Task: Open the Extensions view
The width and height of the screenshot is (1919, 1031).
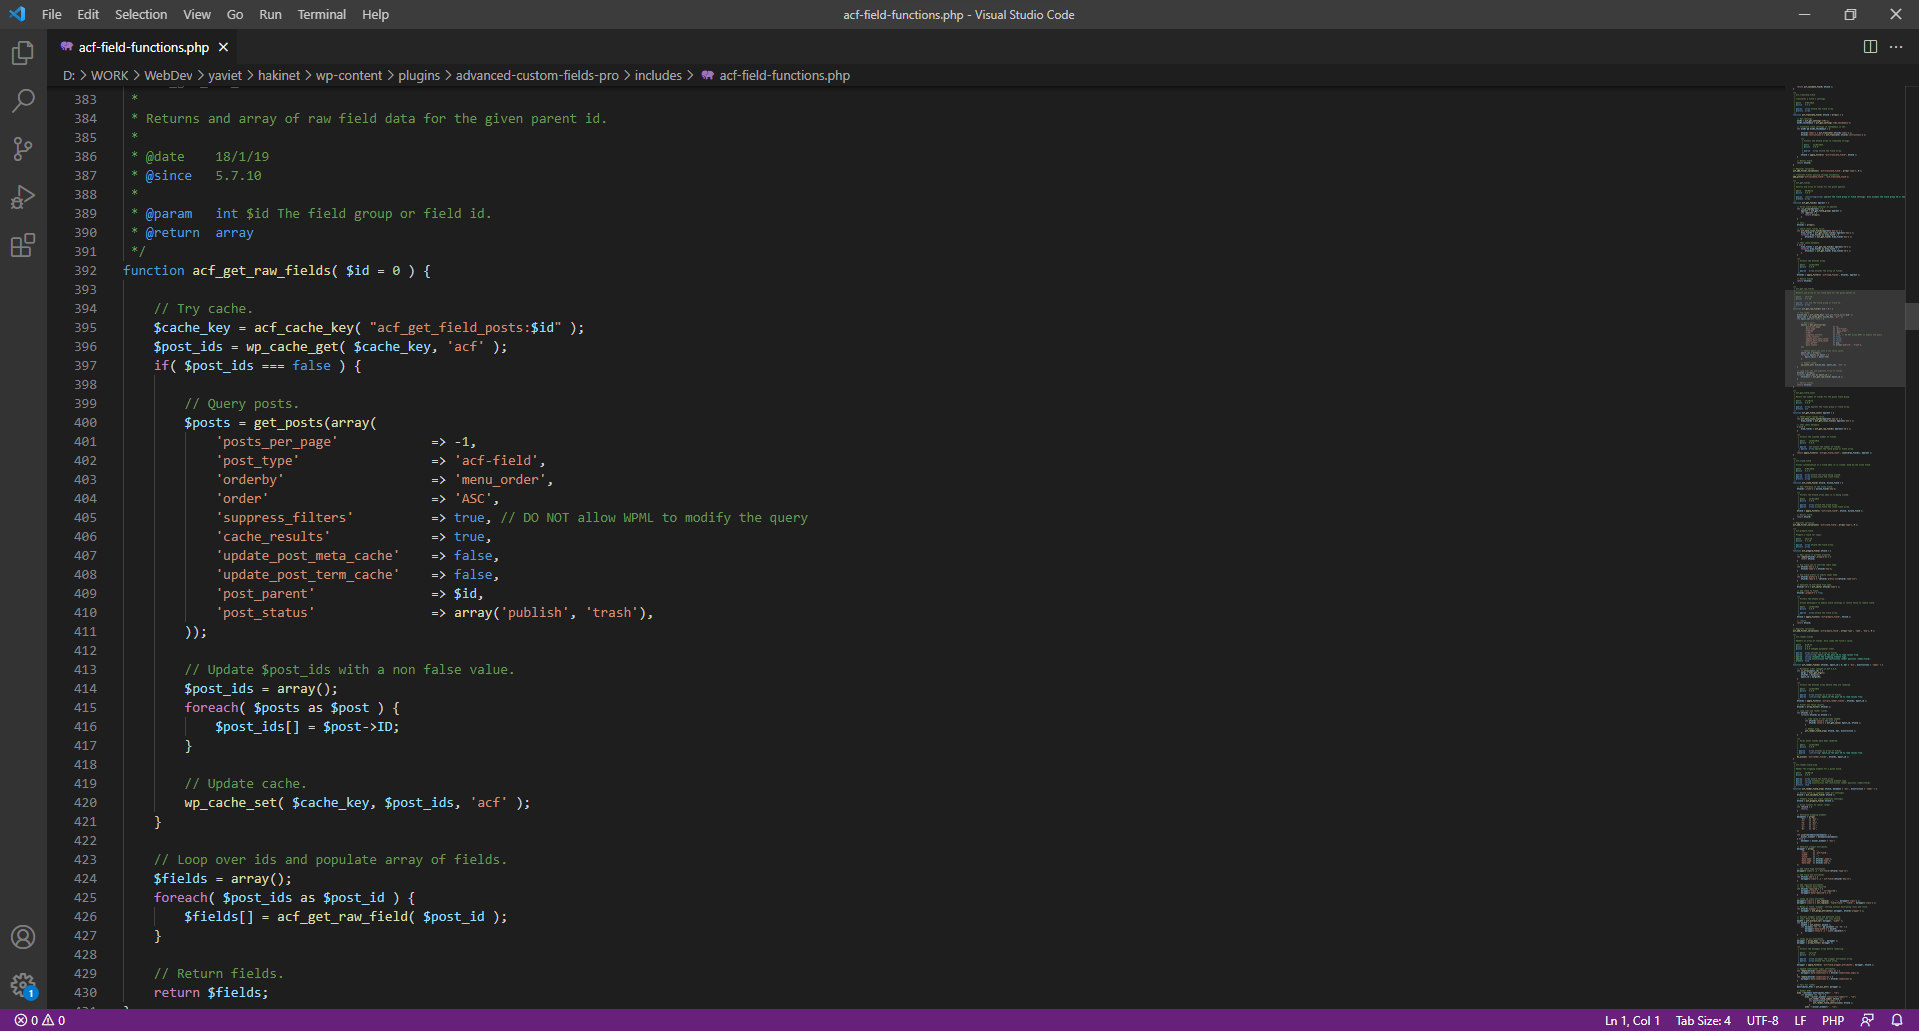Action: click(23, 245)
